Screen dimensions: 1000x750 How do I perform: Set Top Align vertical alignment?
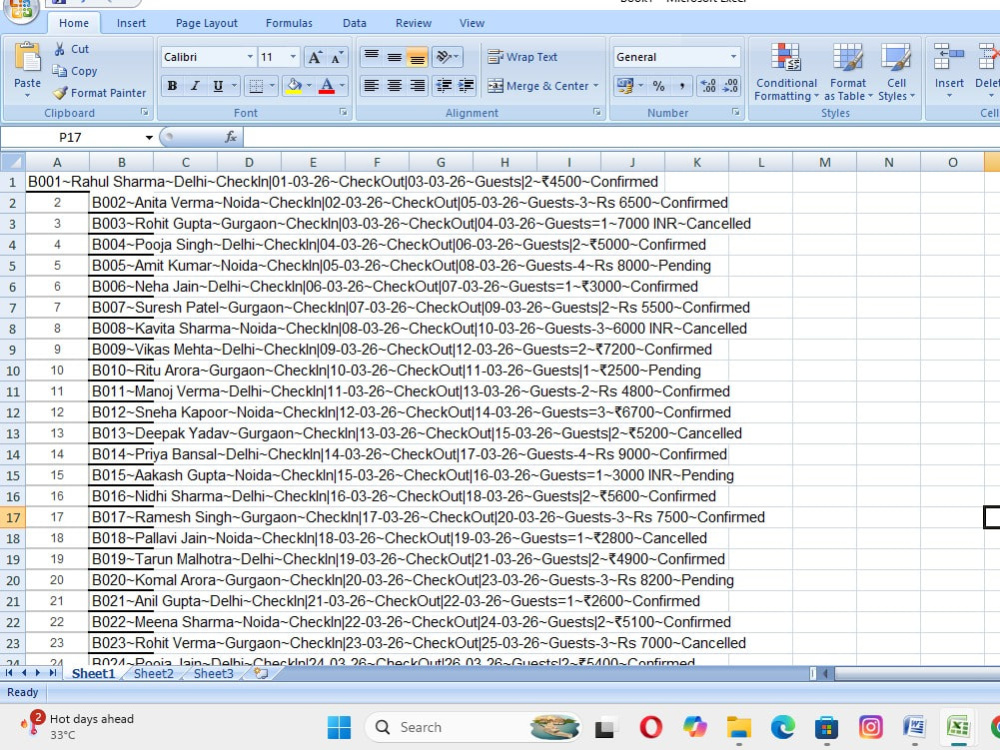(371, 57)
